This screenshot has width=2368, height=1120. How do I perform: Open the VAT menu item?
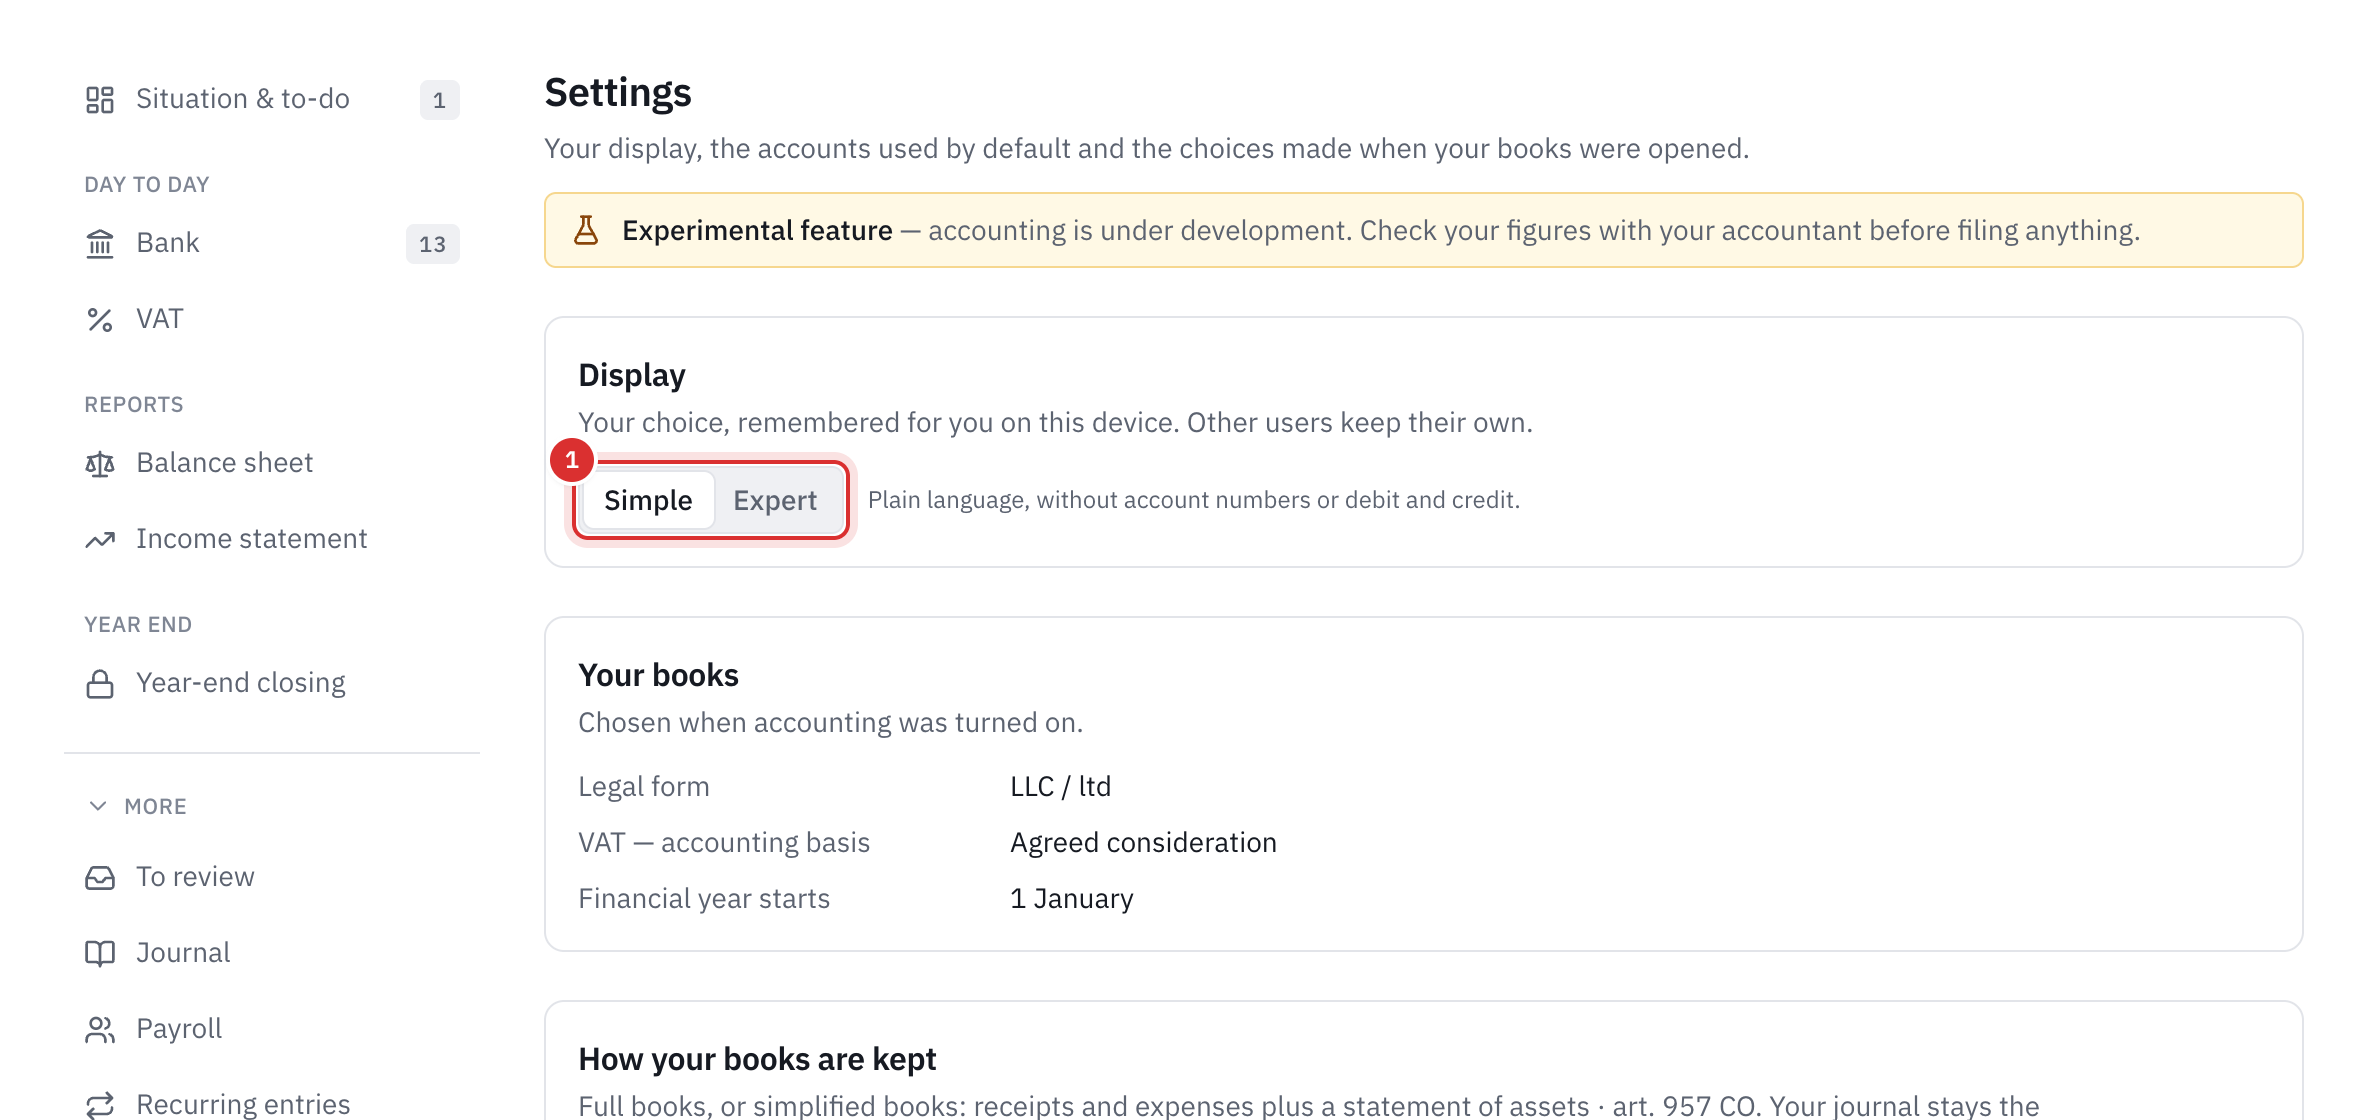[x=272, y=319]
